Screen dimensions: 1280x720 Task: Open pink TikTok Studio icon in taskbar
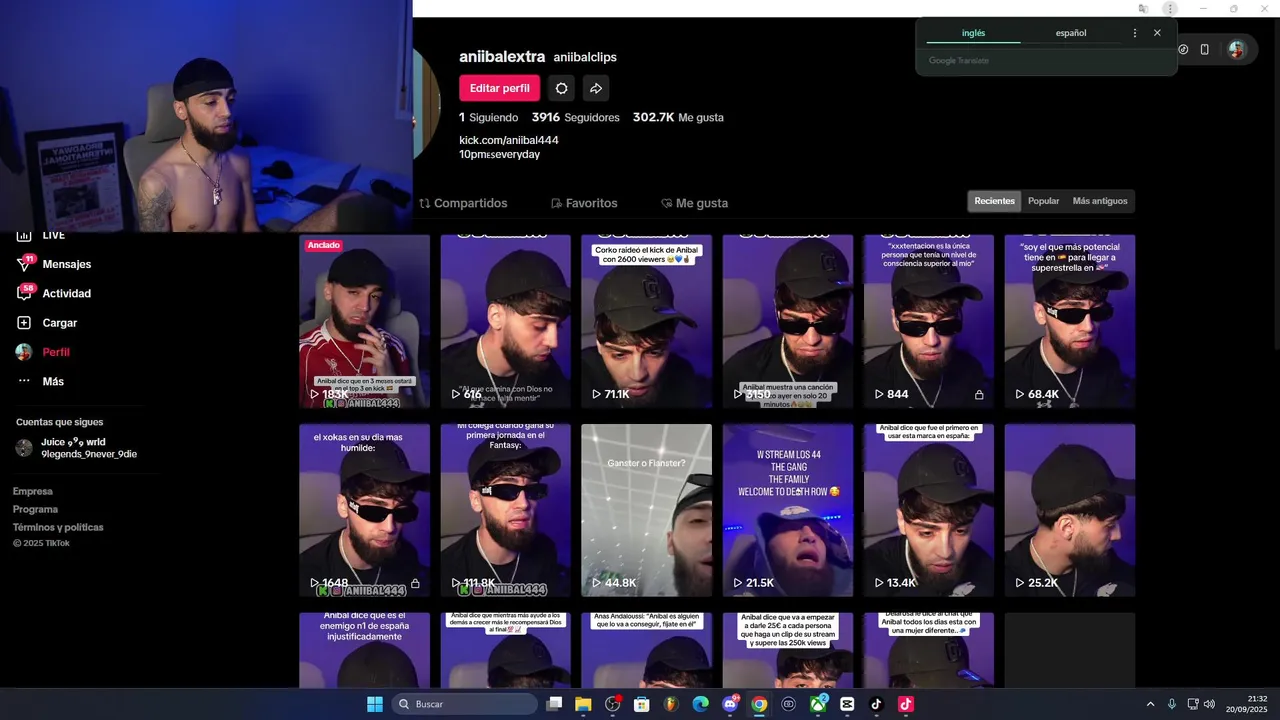coord(906,704)
